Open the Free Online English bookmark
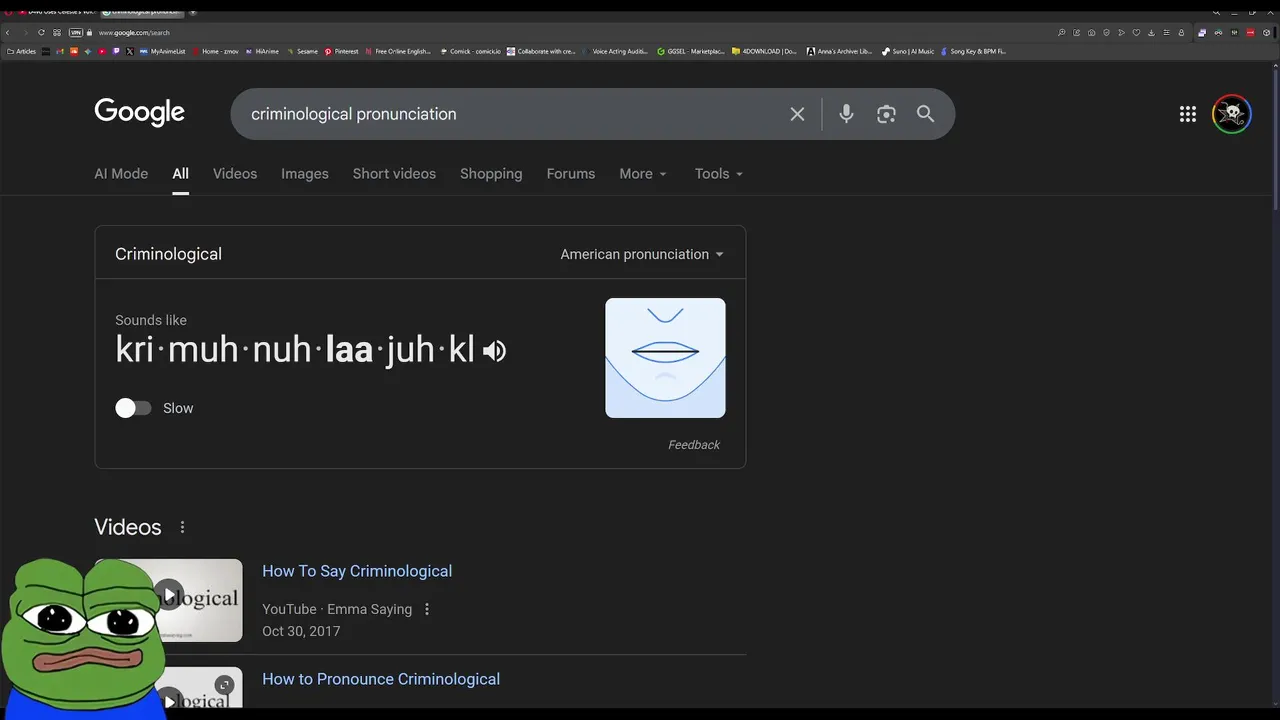 pos(398,51)
